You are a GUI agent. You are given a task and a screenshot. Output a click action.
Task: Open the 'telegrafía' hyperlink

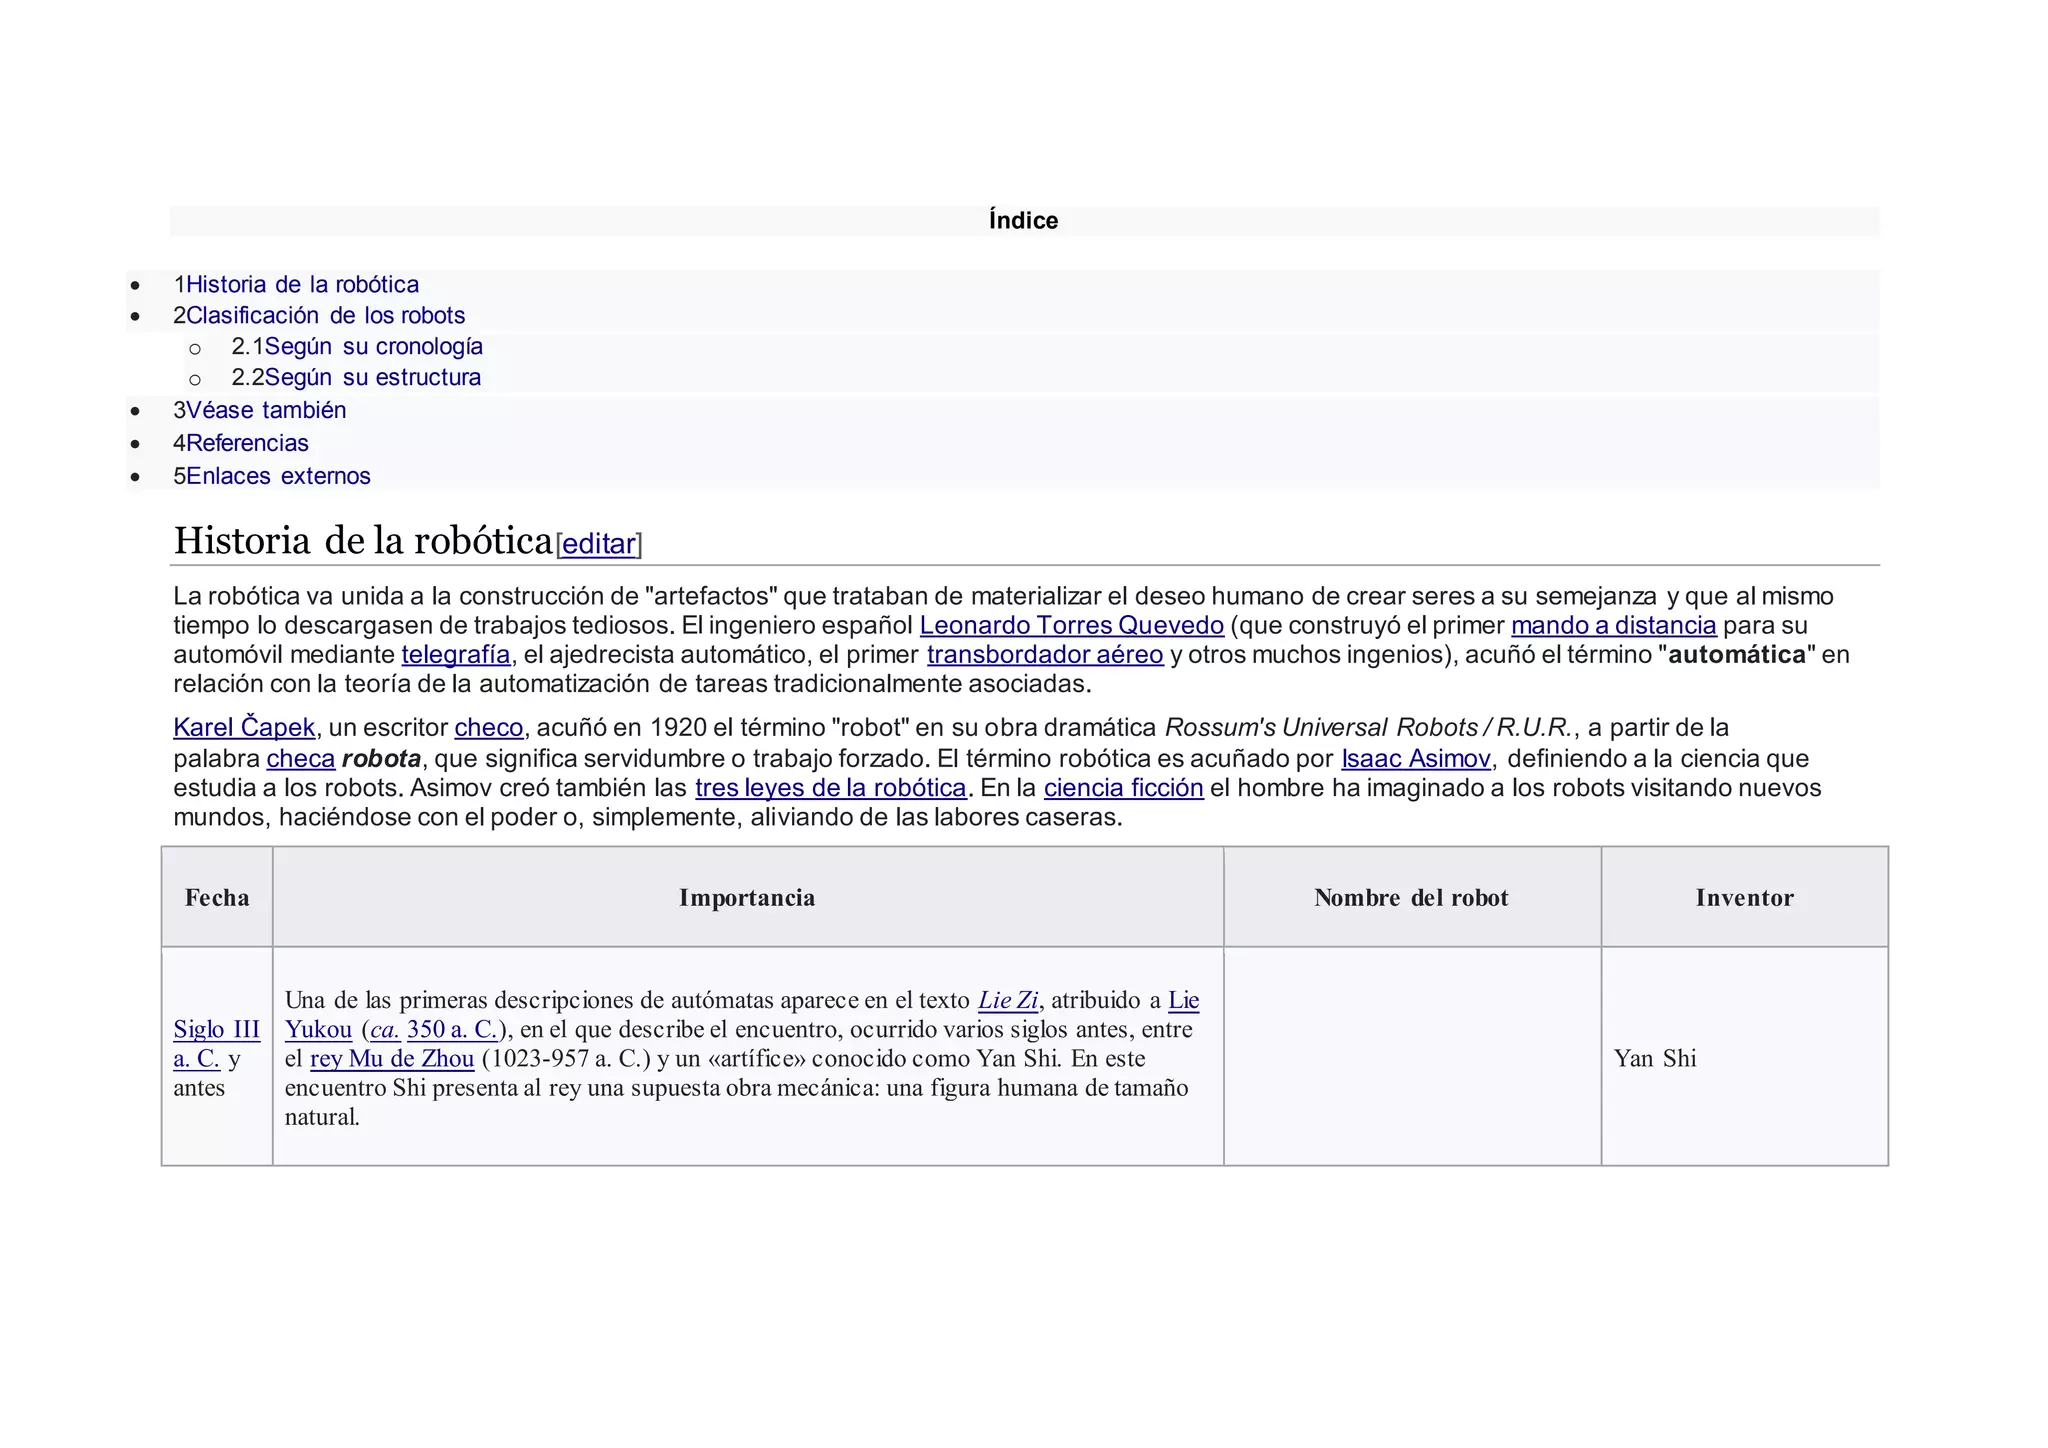[x=455, y=655]
